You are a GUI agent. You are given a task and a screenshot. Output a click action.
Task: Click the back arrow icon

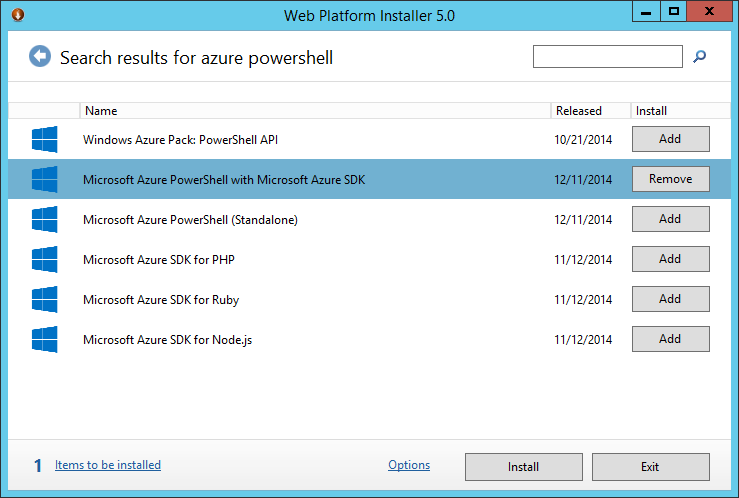click(39, 57)
